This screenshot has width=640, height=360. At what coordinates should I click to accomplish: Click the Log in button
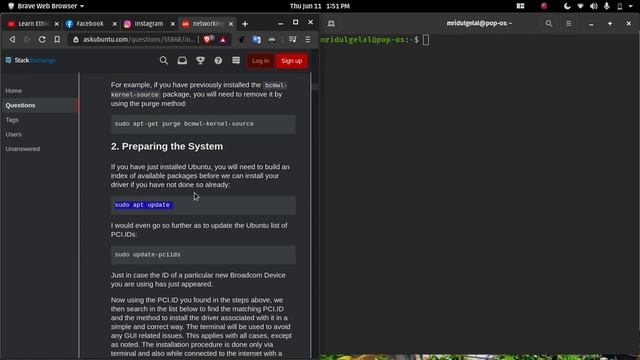(x=260, y=61)
